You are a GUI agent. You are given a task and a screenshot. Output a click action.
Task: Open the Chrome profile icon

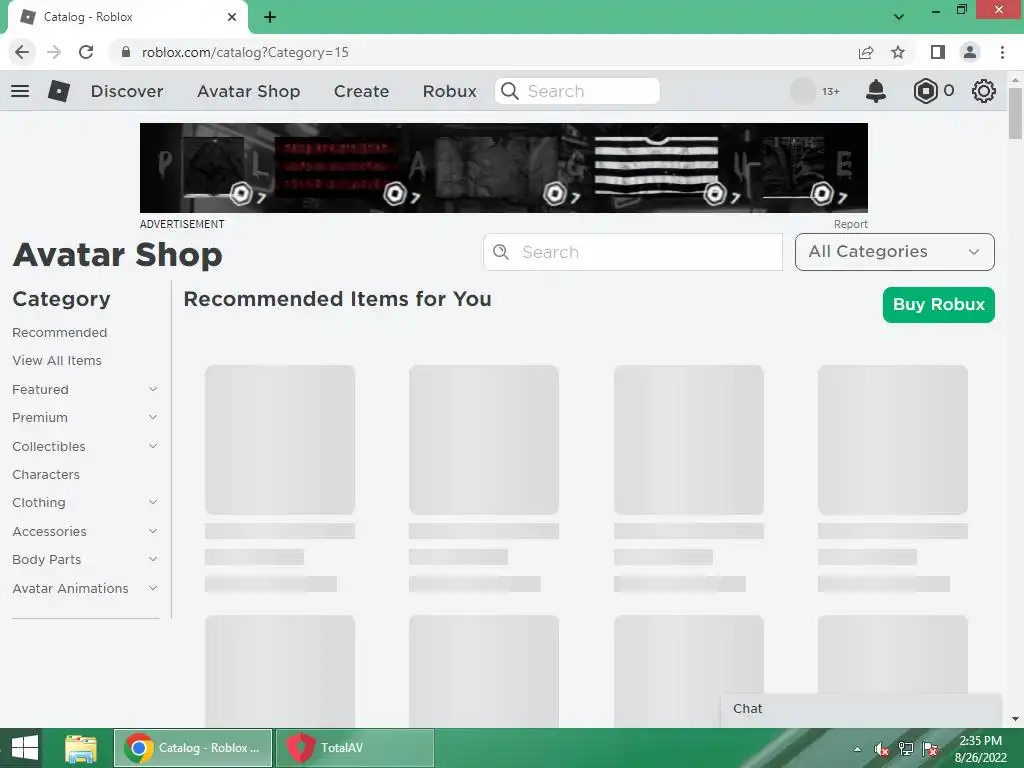(970, 52)
